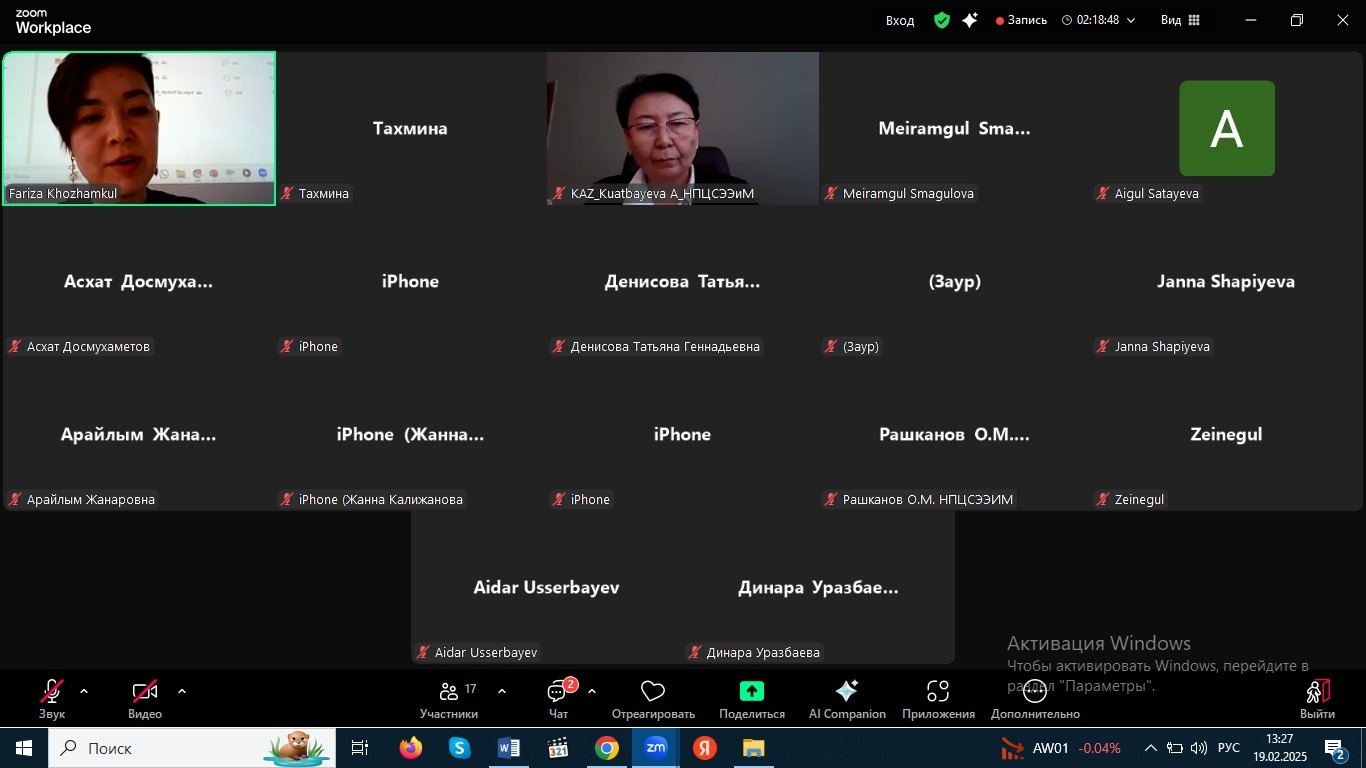Turn on the video camera

(145, 697)
